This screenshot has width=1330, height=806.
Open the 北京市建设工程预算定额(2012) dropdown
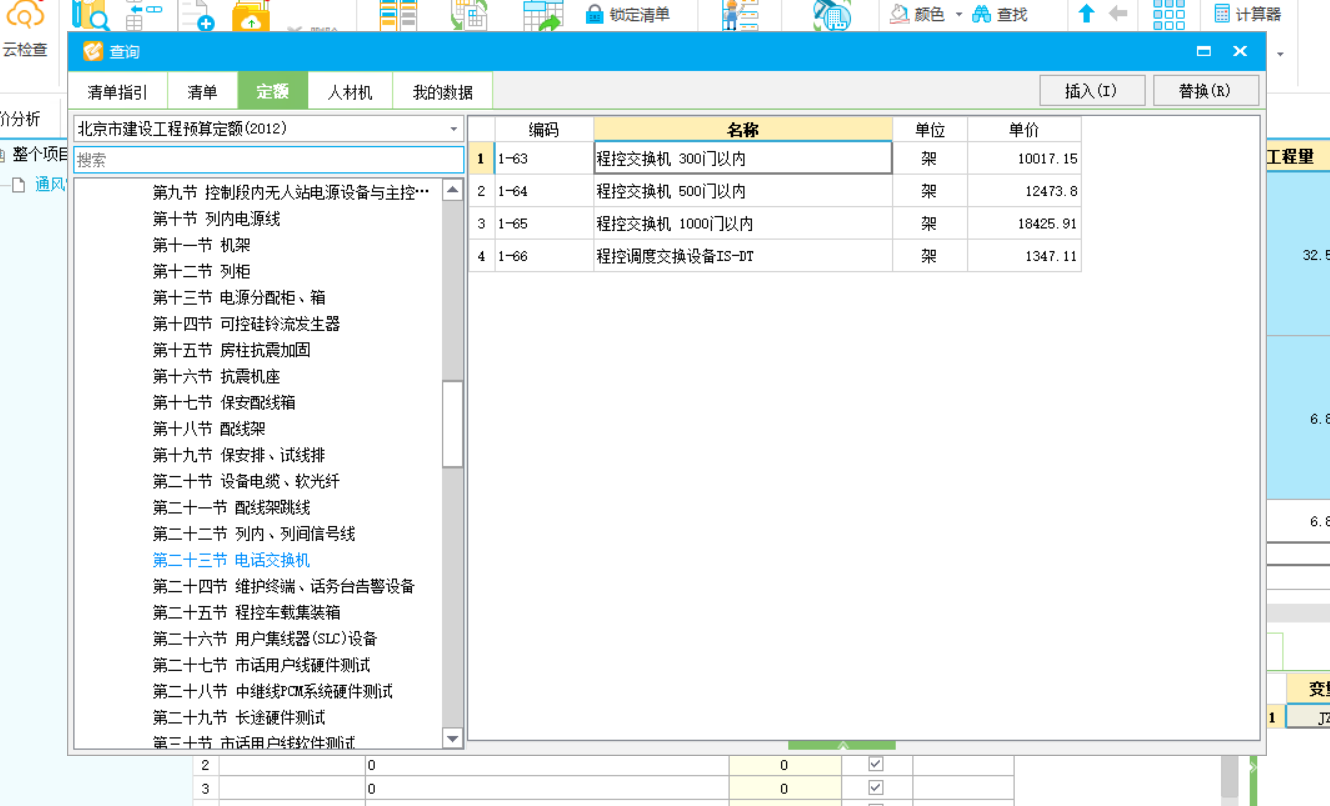(268, 129)
